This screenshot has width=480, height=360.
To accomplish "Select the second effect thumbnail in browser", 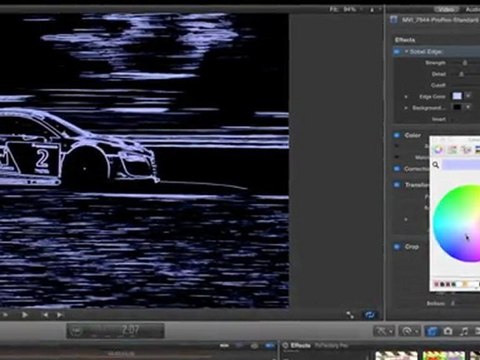I will tap(444, 355).
